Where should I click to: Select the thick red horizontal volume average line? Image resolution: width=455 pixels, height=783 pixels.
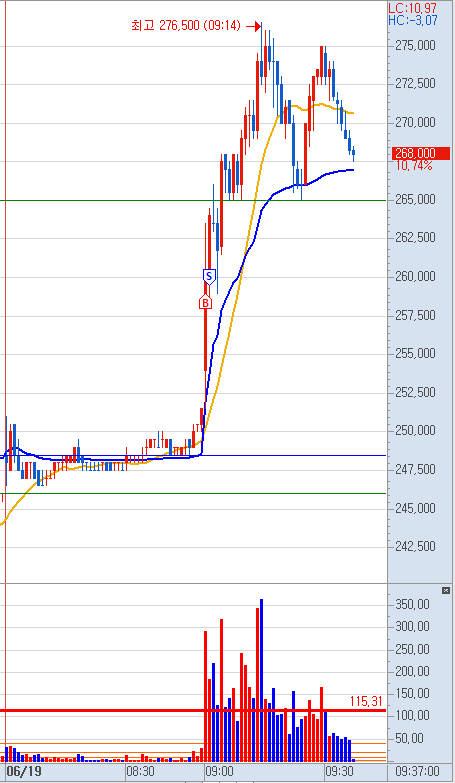click(x=193, y=711)
